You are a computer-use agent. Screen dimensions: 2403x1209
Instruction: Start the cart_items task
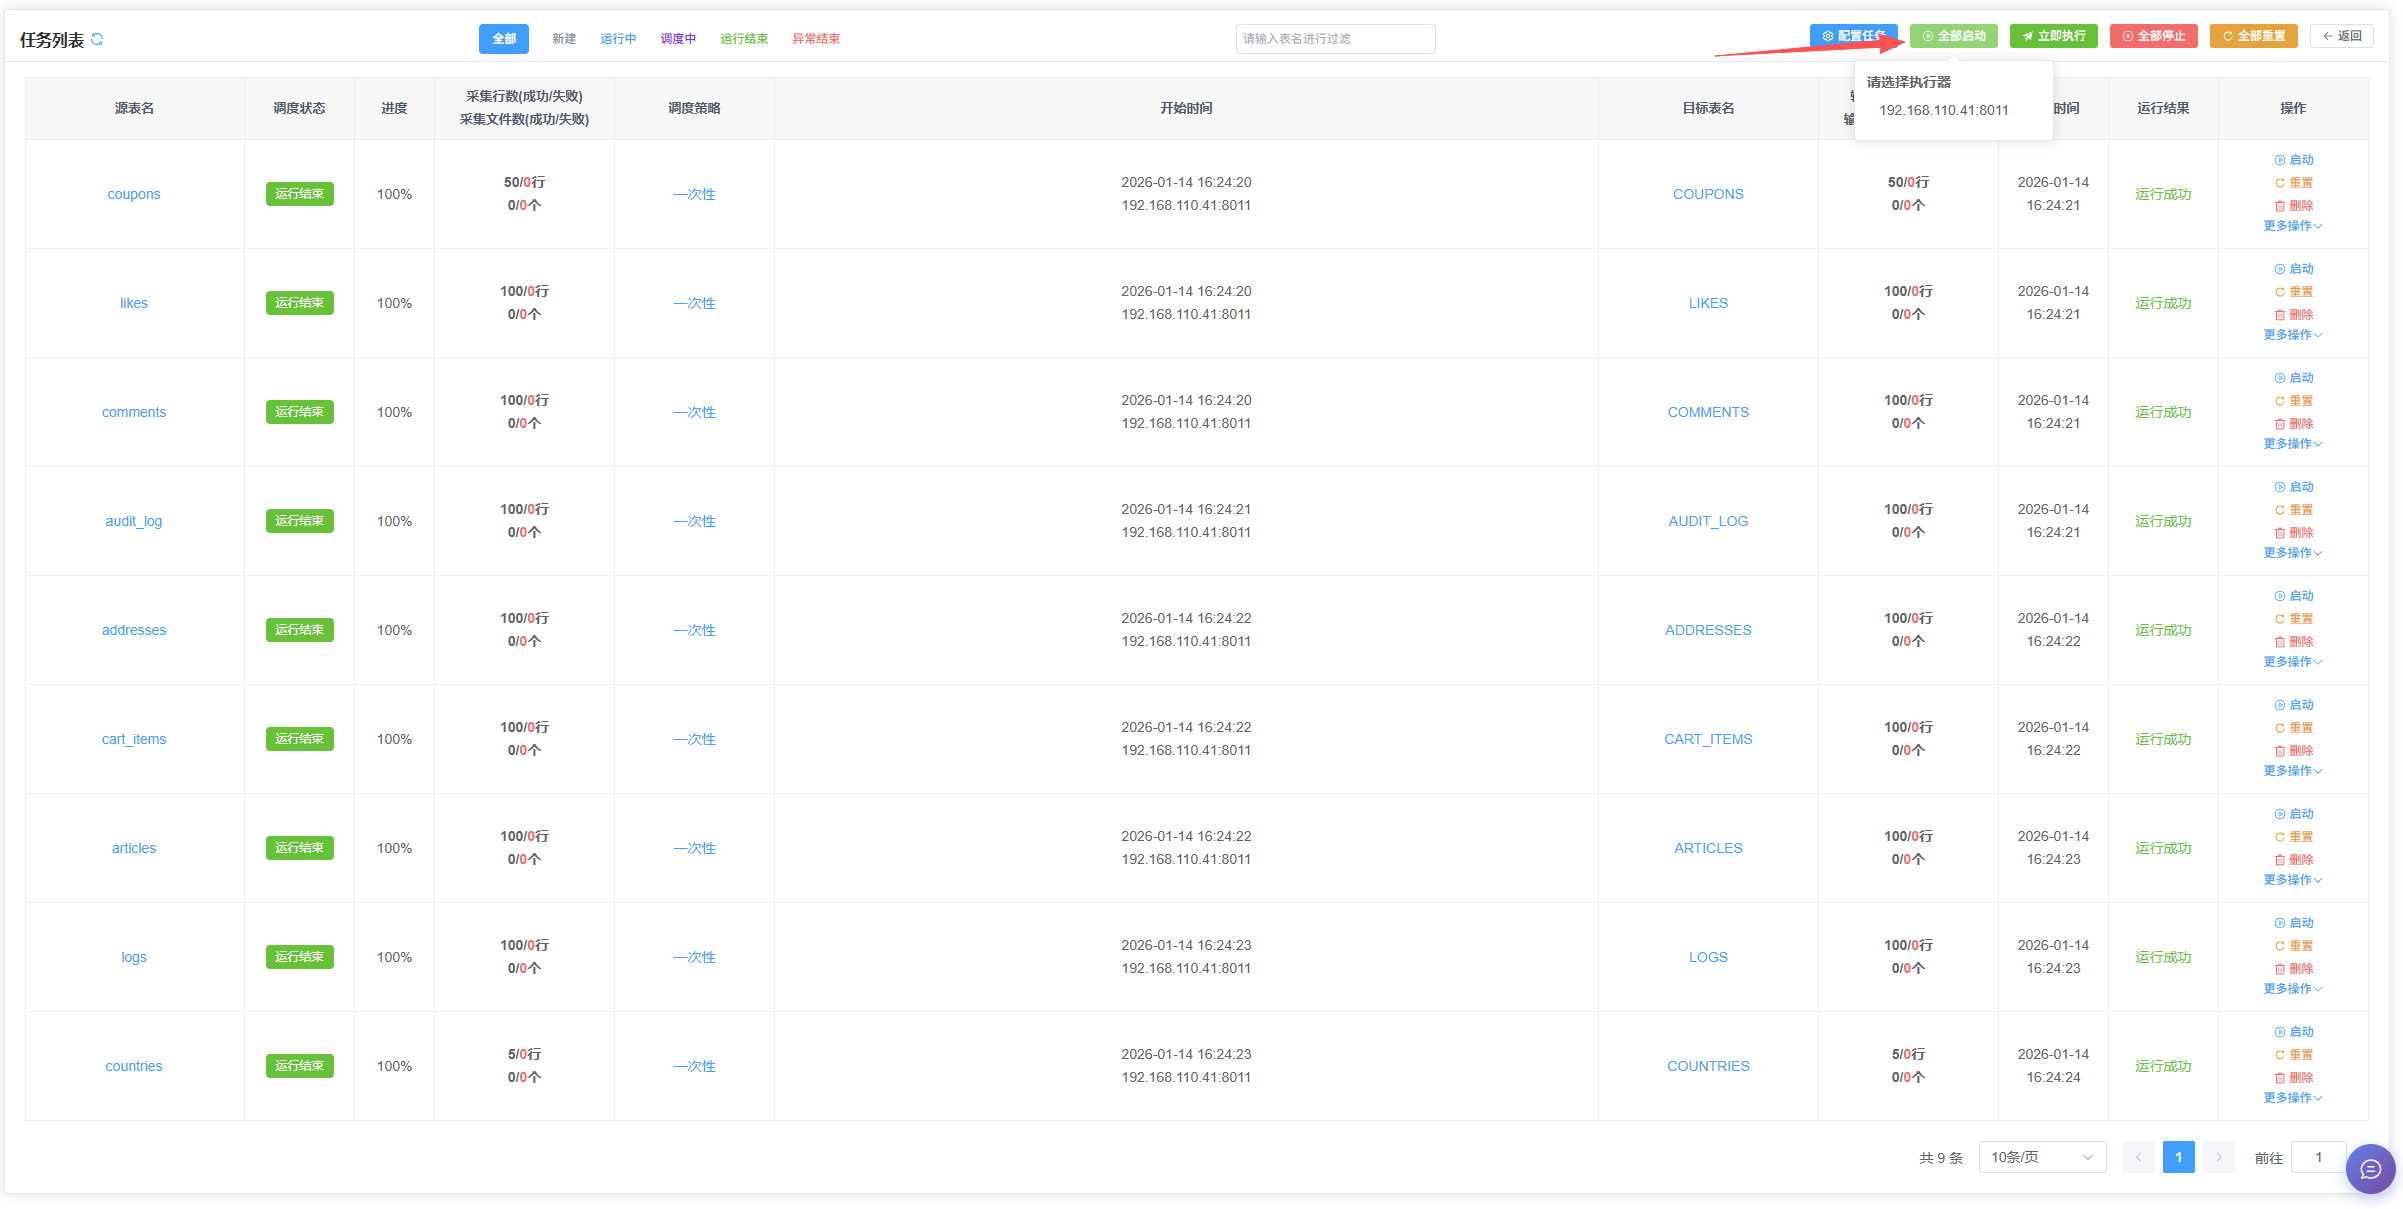click(x=2293, y=705)
